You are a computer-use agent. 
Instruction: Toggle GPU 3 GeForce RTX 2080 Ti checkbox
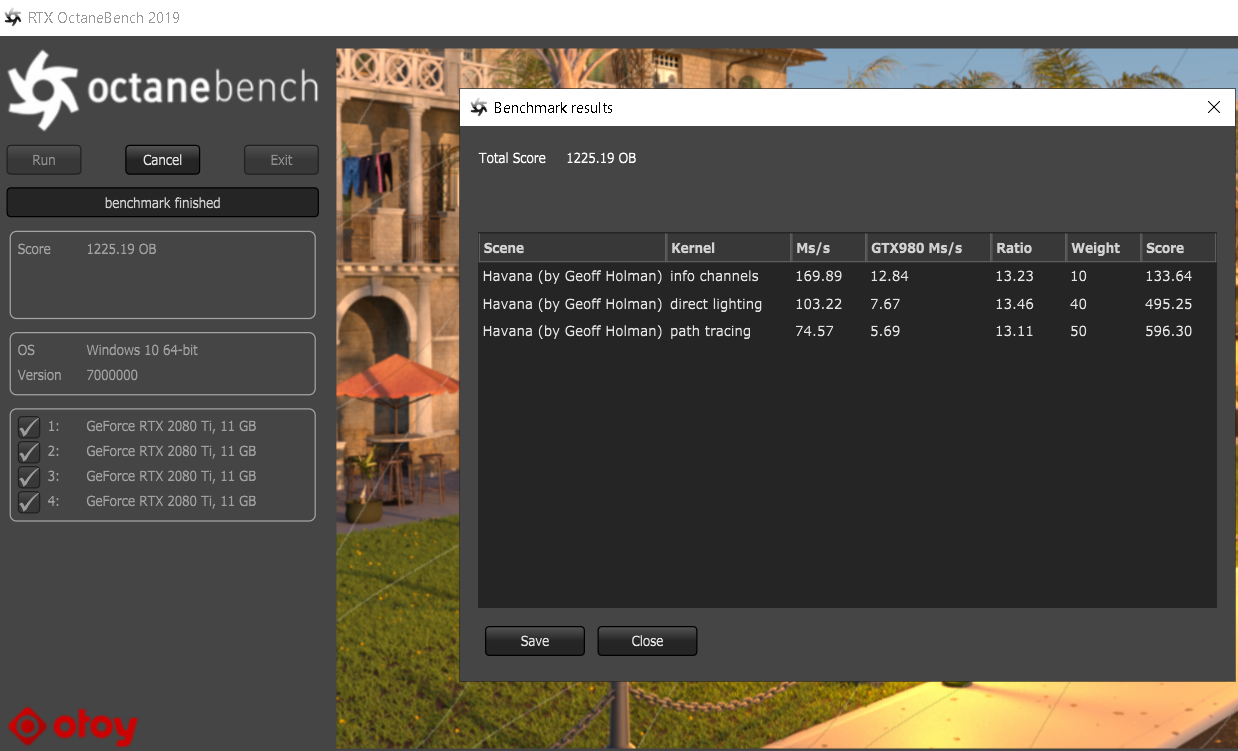click(29, 477)
